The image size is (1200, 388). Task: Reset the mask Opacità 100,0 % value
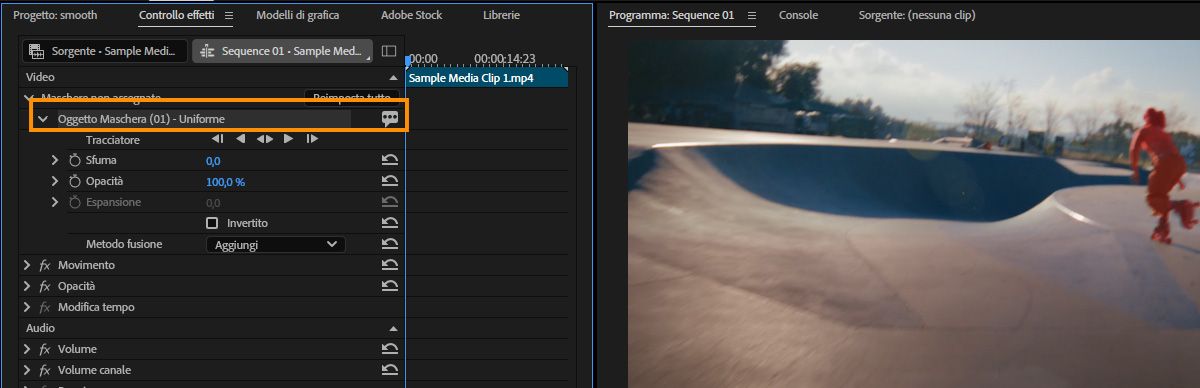click(390, 181)
